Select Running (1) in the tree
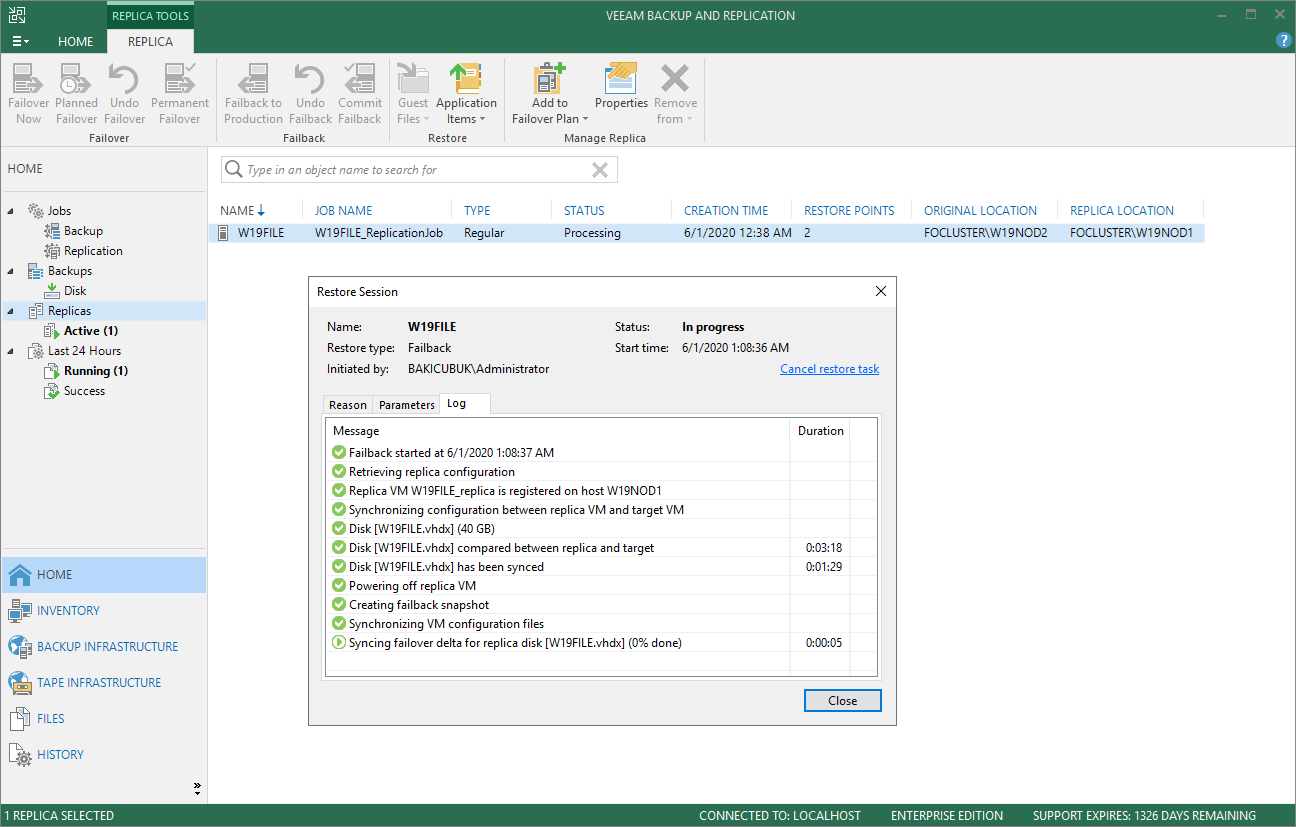Image resolution: width=1296 pixels, height=827 pixels. (x=96, y=371)
